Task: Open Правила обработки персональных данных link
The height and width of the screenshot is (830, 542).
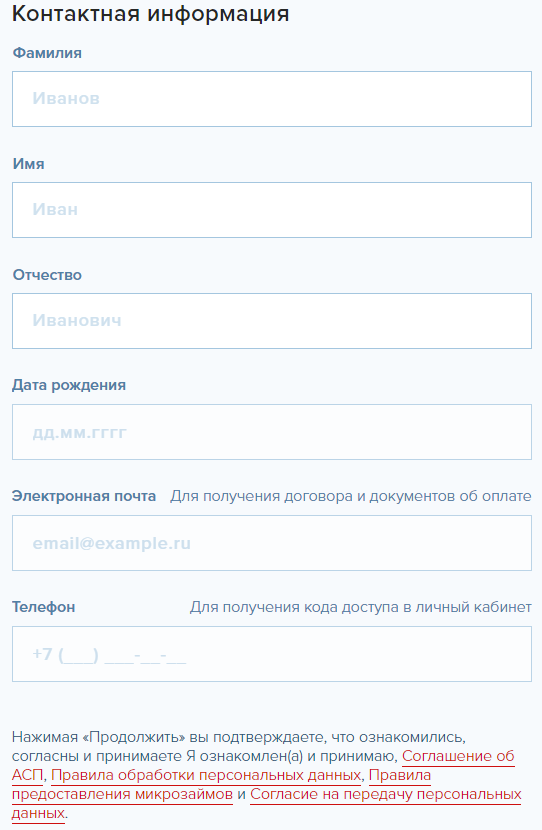Action: (x=206, y=775)
